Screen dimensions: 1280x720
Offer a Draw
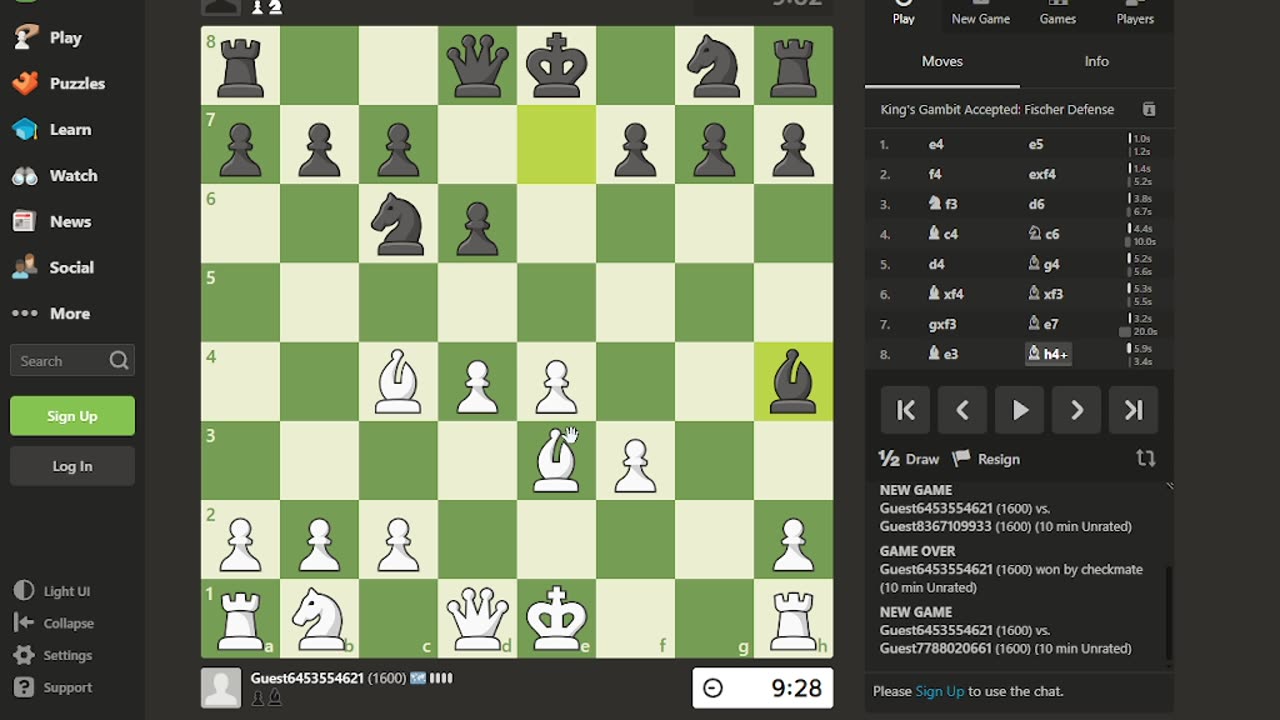909,459
